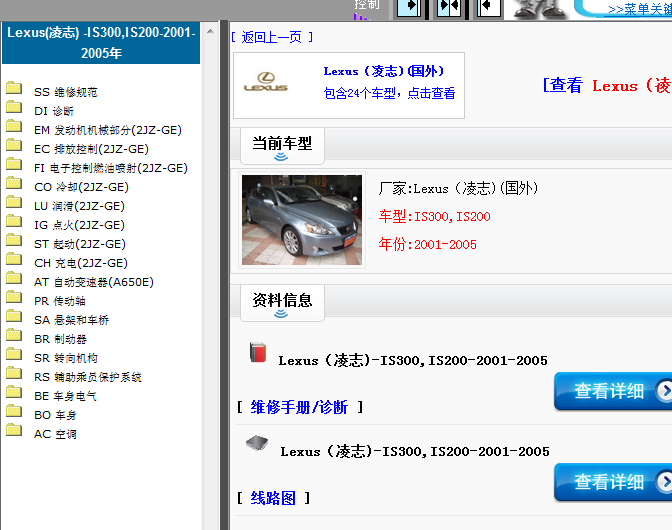Viewport: 672px width, 530px height.
Task: Open Lexus（凌志）(国外) brand link
Action: point(384,71)
